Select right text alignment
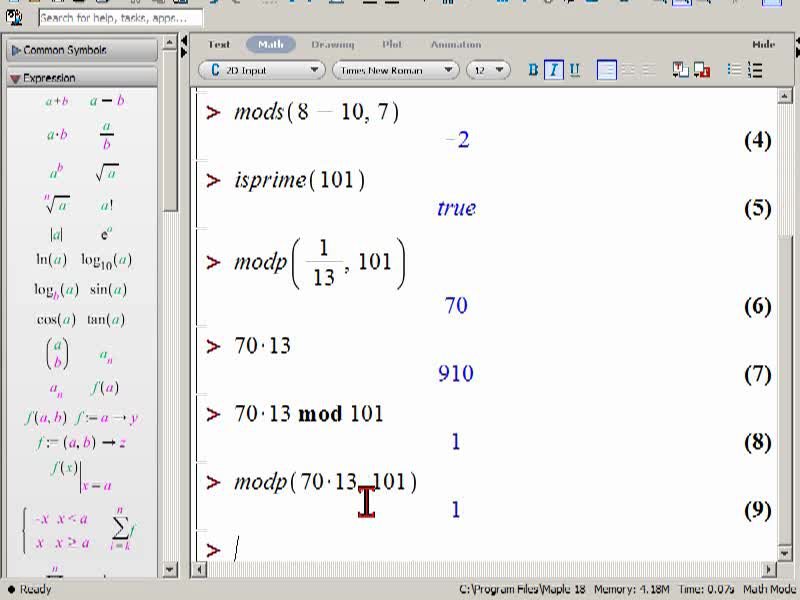 (x=648, y=70)
